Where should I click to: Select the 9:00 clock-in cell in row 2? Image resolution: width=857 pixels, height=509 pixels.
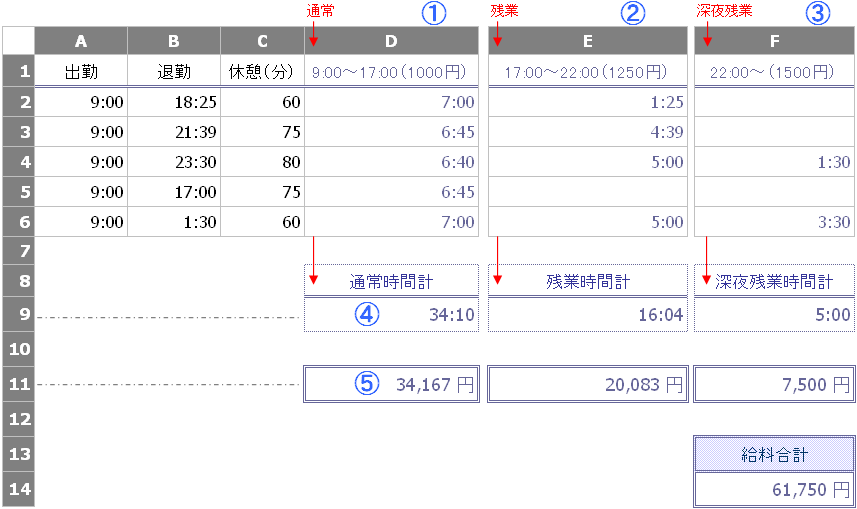pos(81,102)
